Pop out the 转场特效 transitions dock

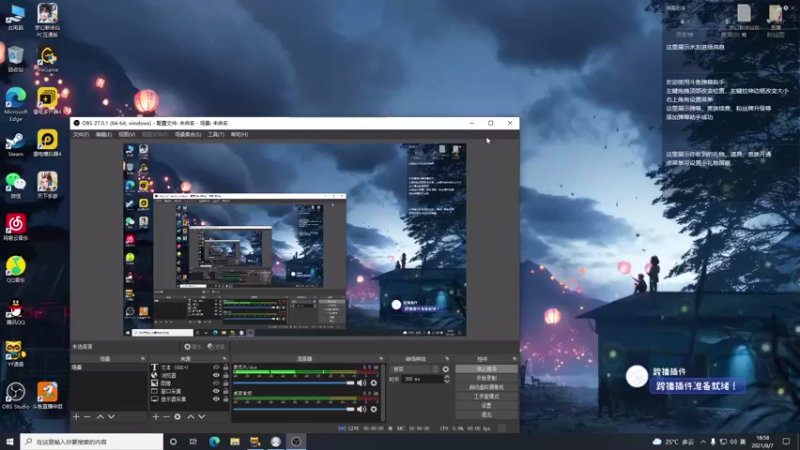(x=447, y=359)
